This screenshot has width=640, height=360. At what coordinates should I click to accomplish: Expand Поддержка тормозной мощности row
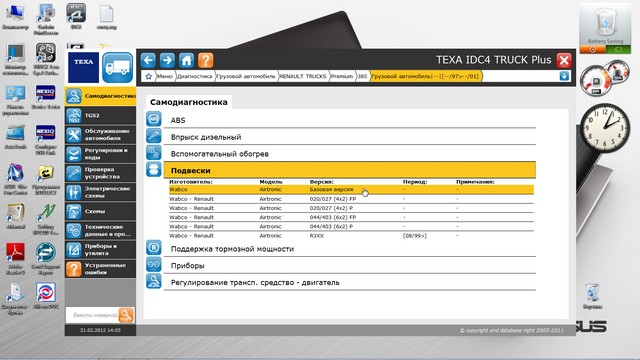click(x=350, y=249)
